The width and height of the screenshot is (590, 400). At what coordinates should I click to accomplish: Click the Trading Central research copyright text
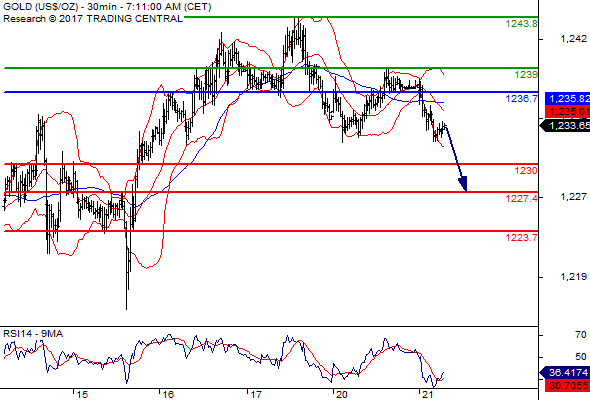(x=93, y=18)
